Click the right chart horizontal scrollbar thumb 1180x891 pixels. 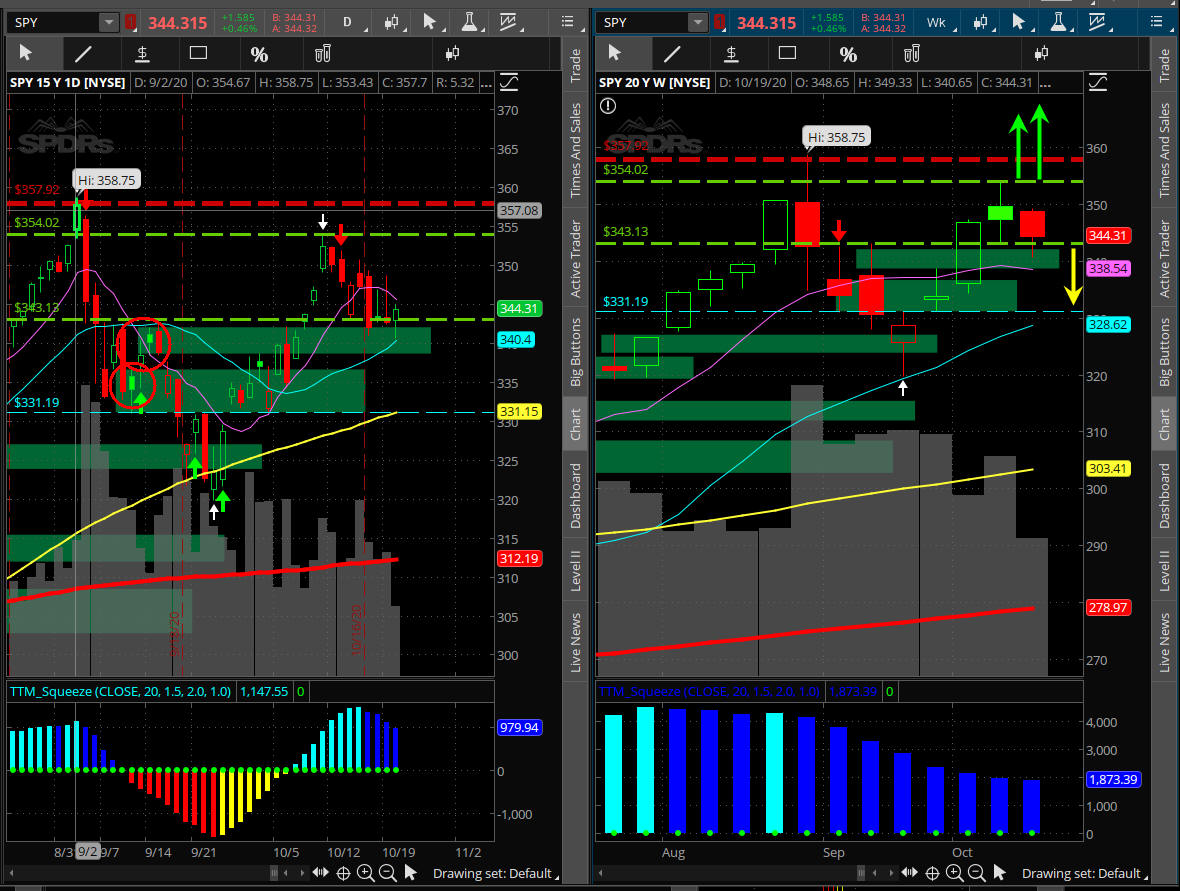point(861,873)
